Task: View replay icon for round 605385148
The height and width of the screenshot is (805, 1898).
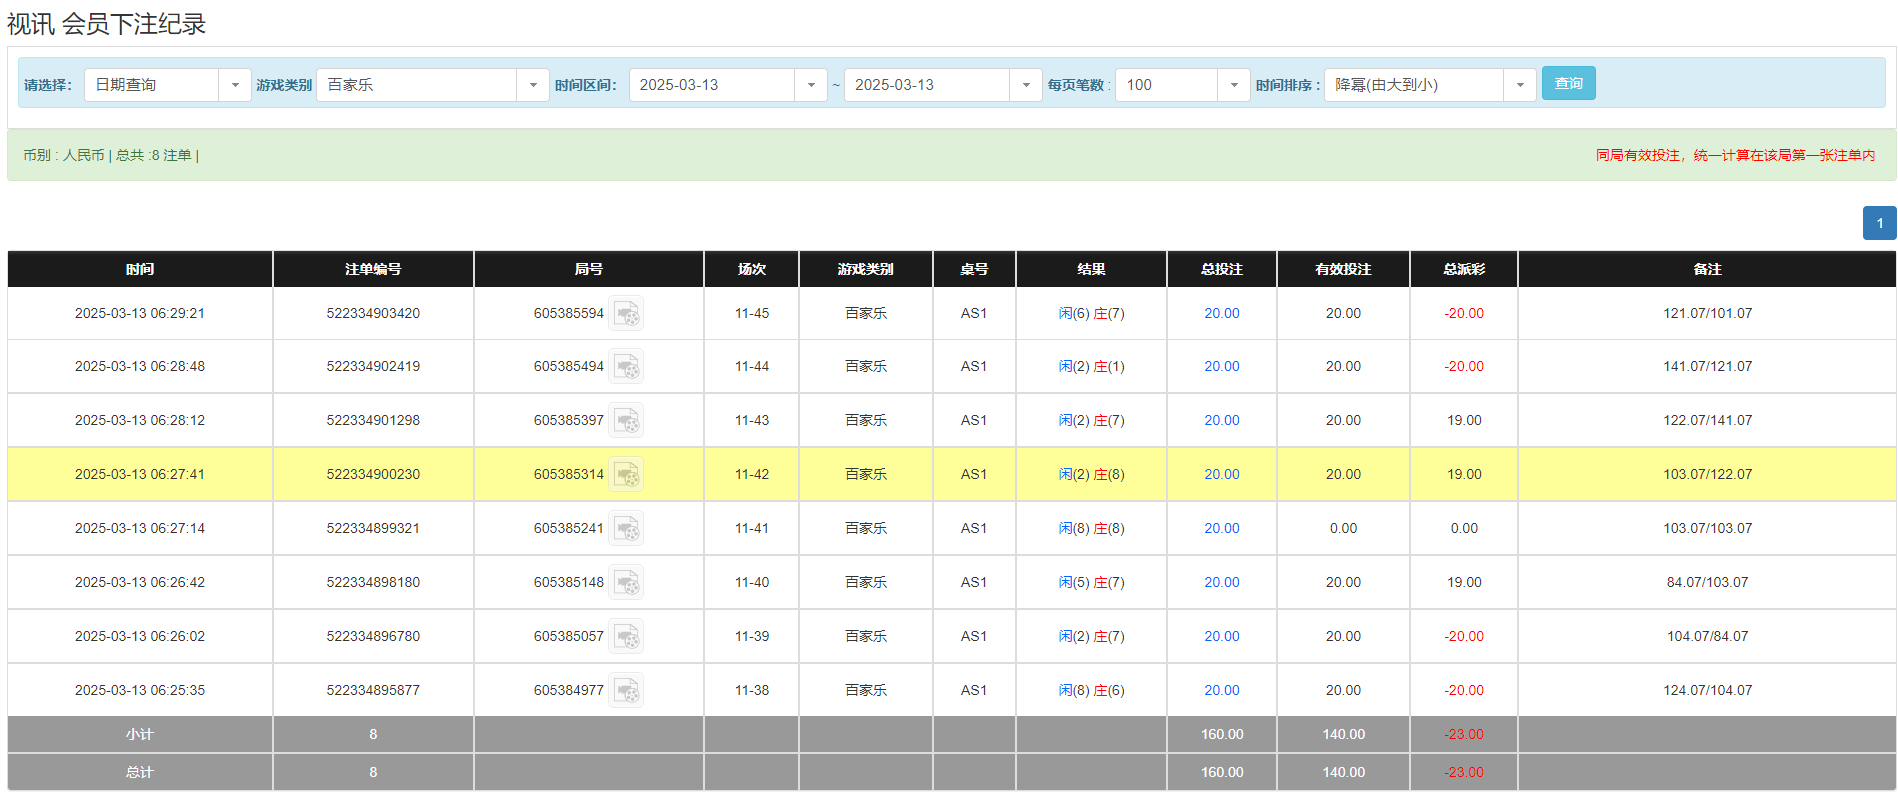Action: [627, 583]
